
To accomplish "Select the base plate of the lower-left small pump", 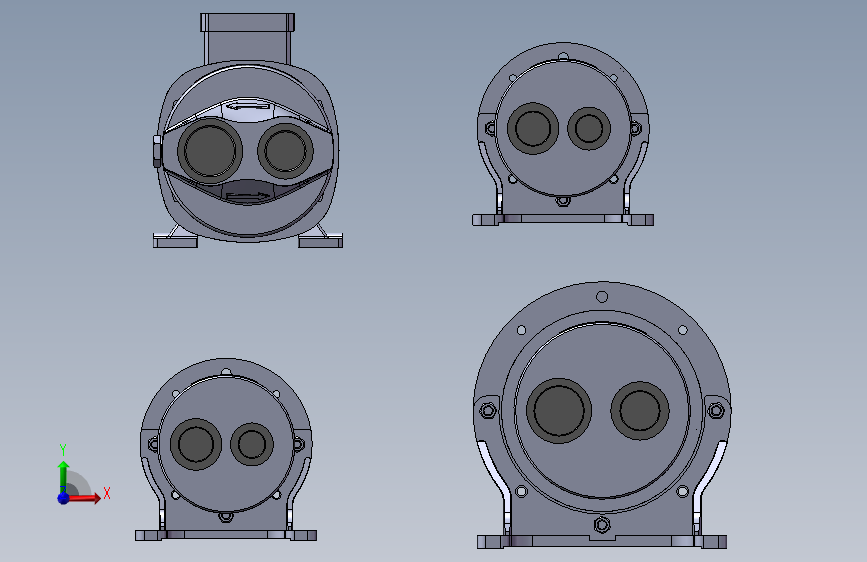I will click(x=226, y=535).
